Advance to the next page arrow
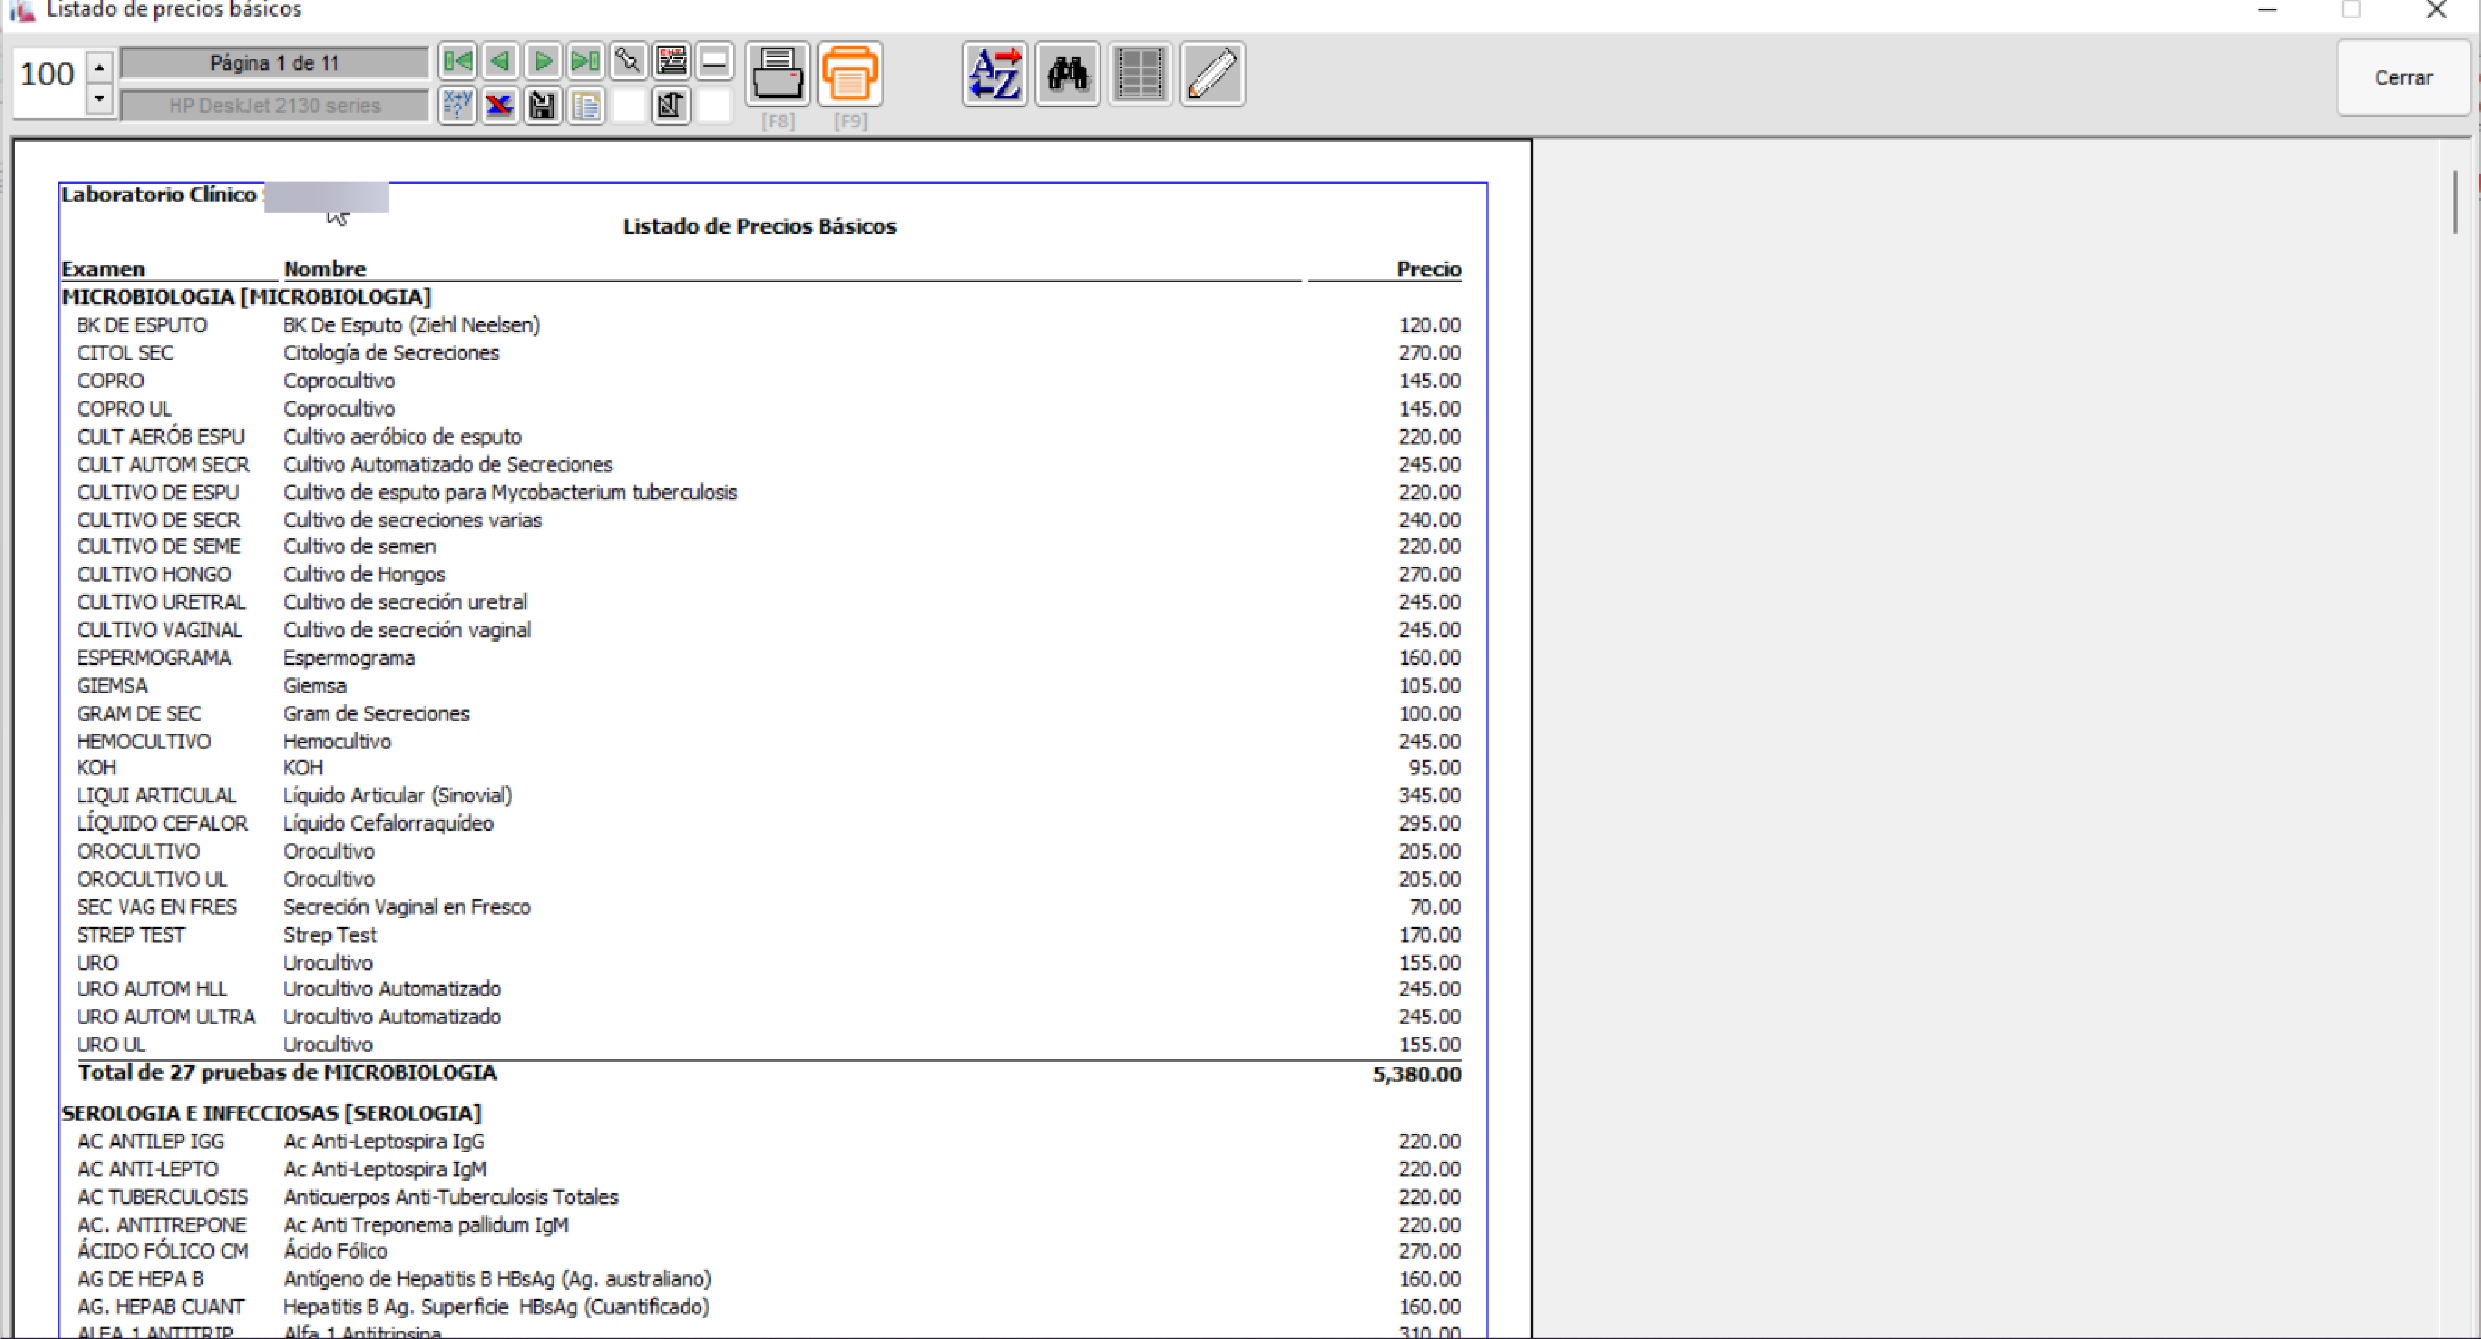 pos(543,62)
